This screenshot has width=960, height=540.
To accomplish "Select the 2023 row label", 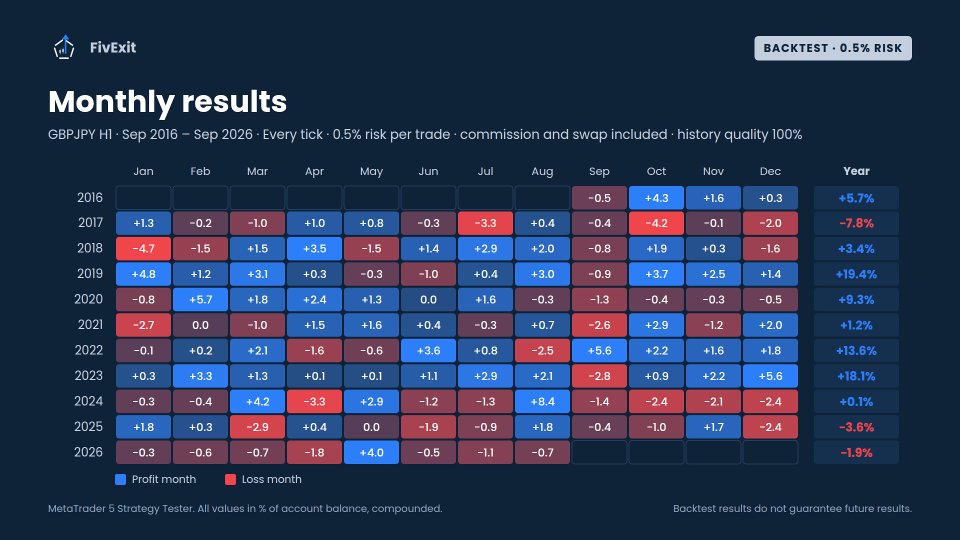I will [89, 376].
